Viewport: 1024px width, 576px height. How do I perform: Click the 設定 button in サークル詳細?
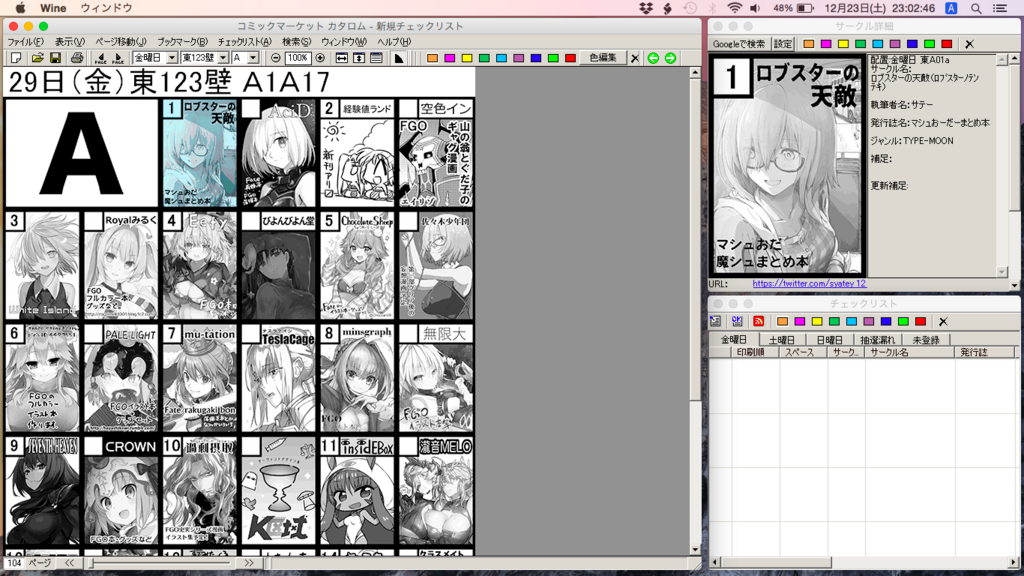pos(782,44)
